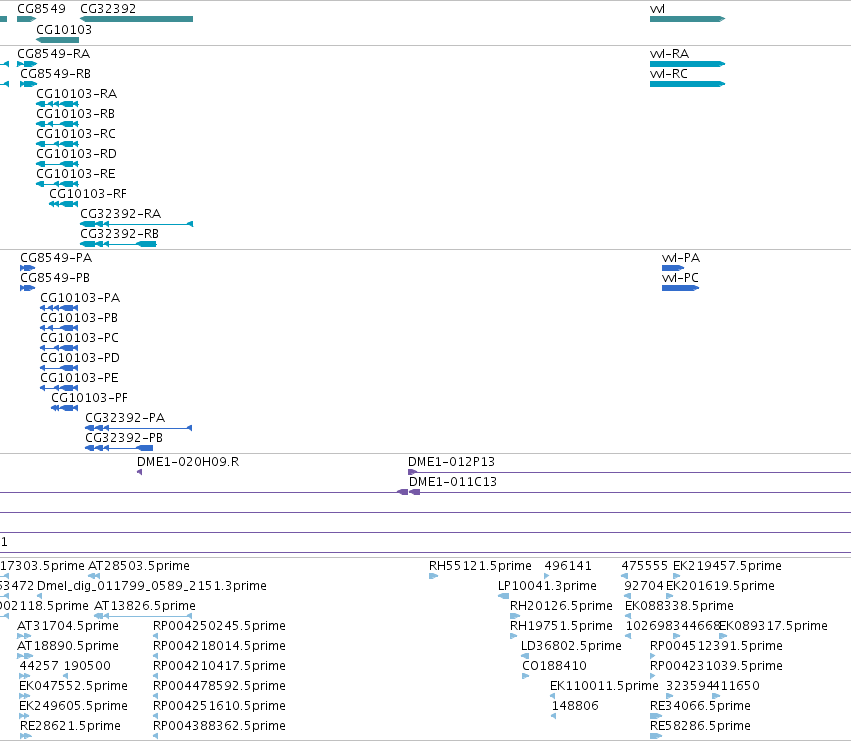Click the AT18890.5prime EST label
Image resolution: width=851 pixels, height=741 pixels.
[x=68, y=647]
